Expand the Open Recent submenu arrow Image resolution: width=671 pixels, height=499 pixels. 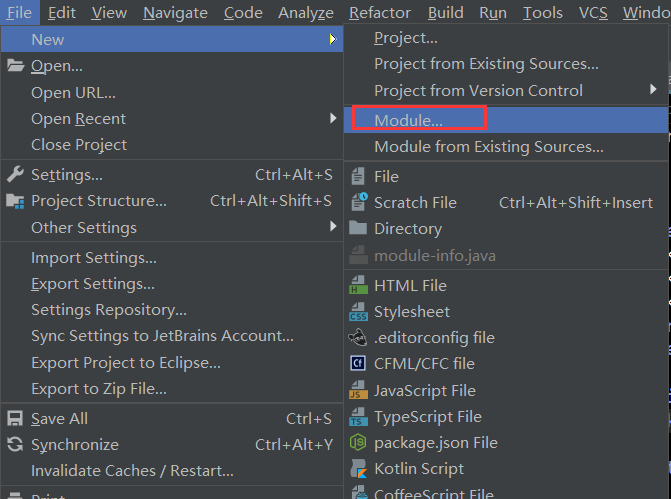pyautogui.click(x=333, y=119)
